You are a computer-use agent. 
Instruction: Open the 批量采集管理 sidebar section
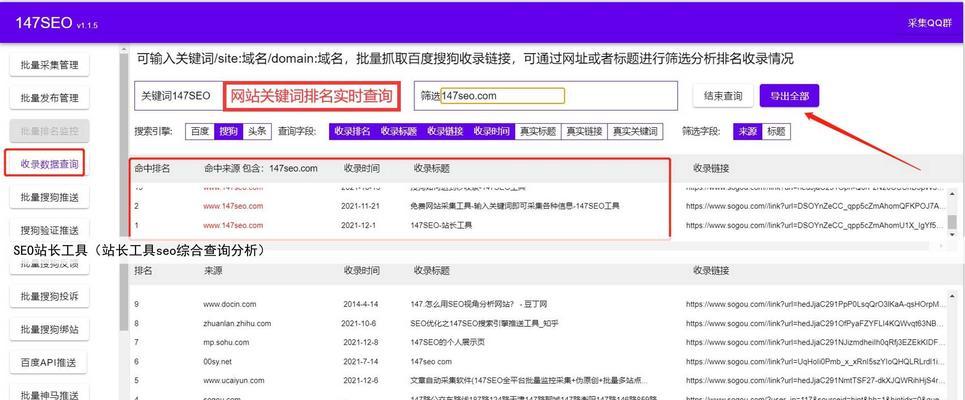[x=50, y=65]
